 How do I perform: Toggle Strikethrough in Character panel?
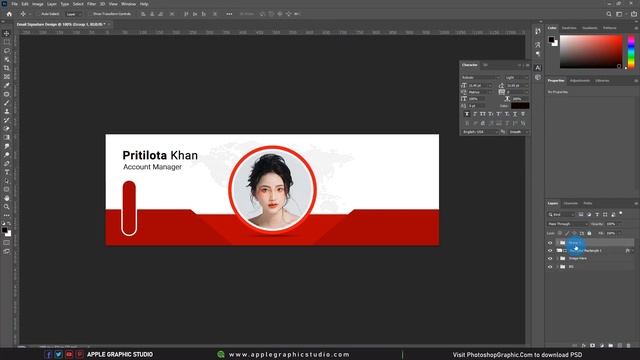click(x=523, y=114)
